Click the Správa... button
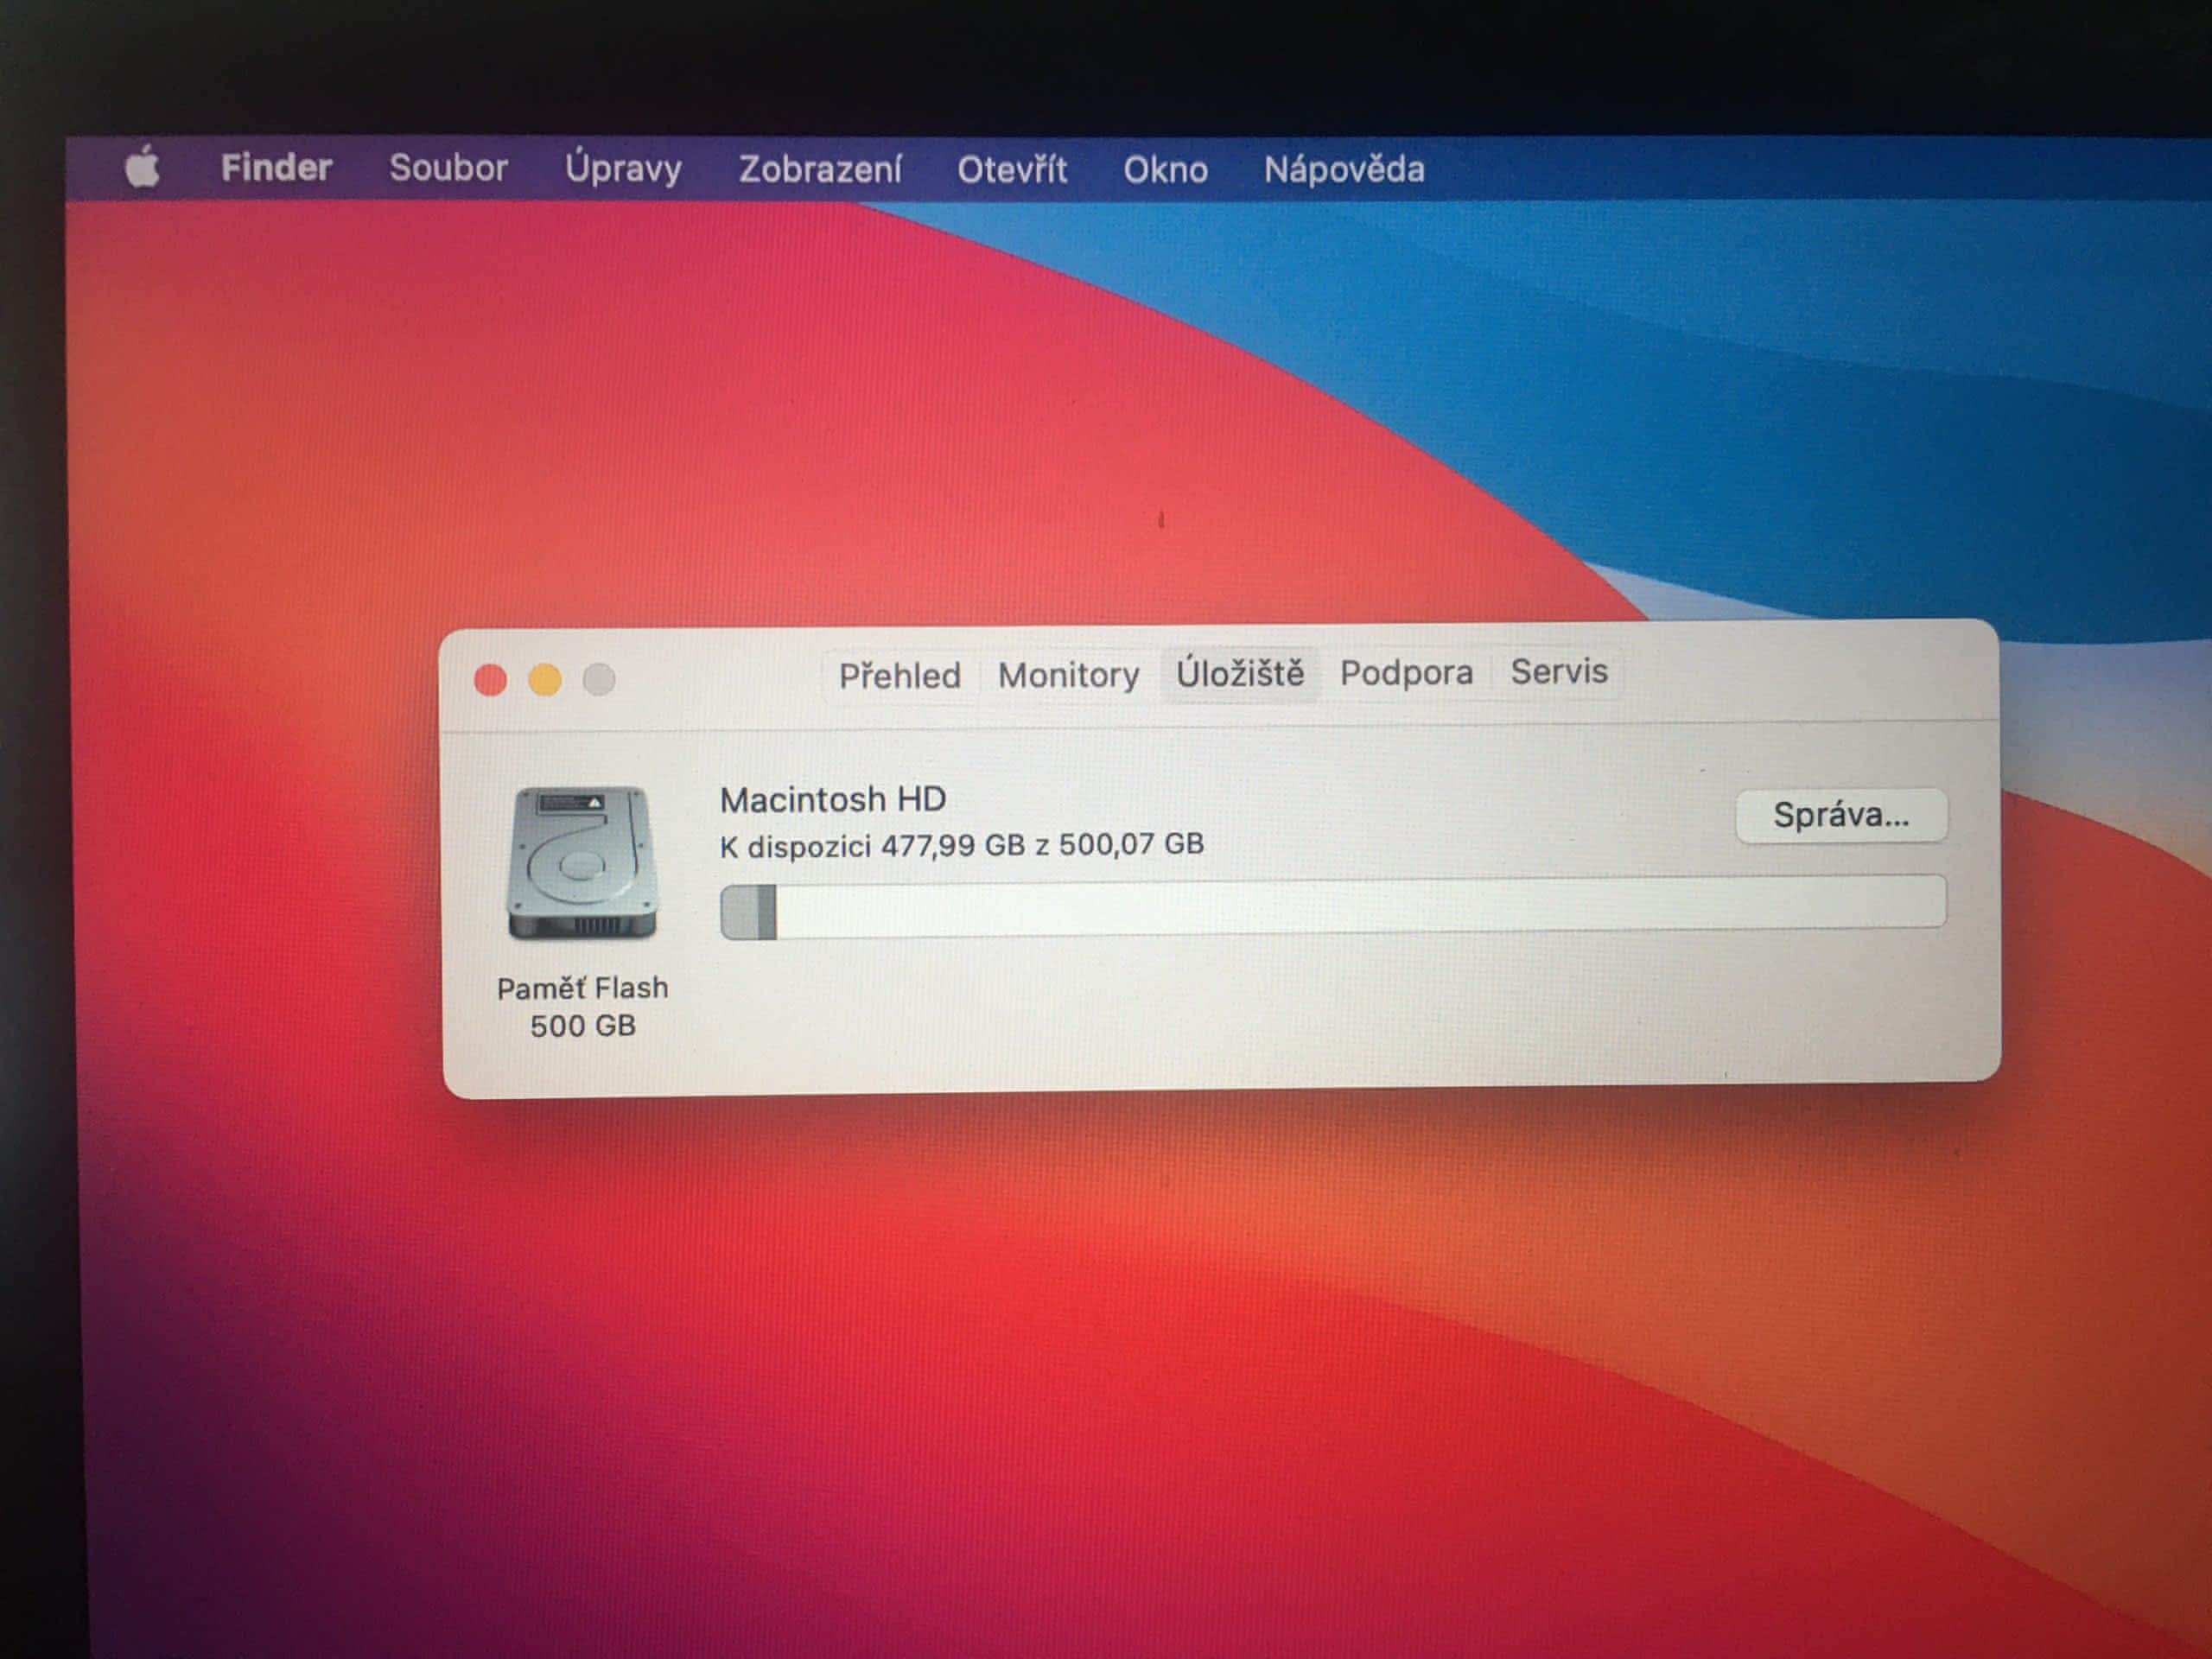The width and height of the screenshot is (2212, 1659). (1841, 815)
